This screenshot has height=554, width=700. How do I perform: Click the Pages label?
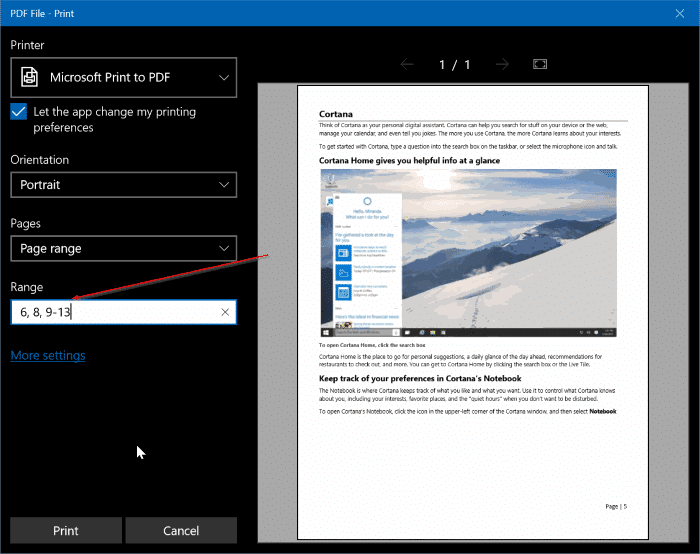(25, 223)
